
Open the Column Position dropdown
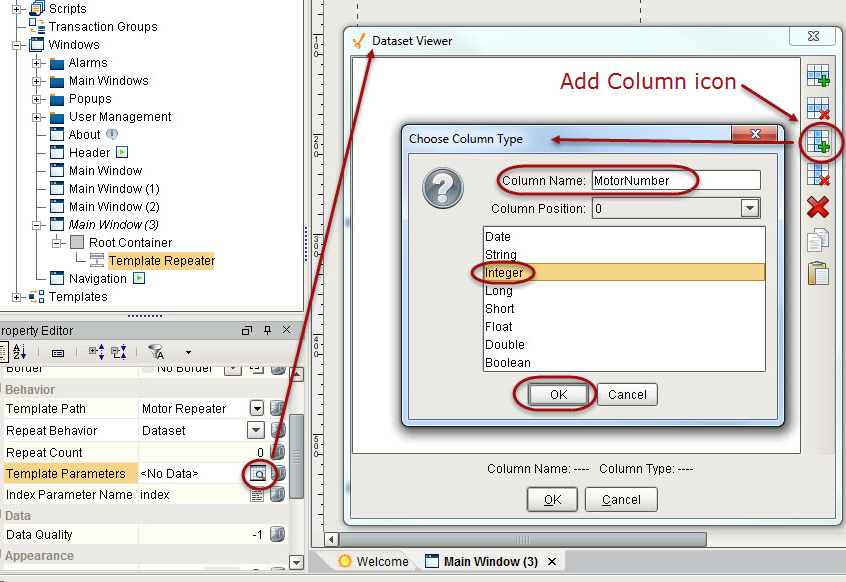(x=750, y=209)
